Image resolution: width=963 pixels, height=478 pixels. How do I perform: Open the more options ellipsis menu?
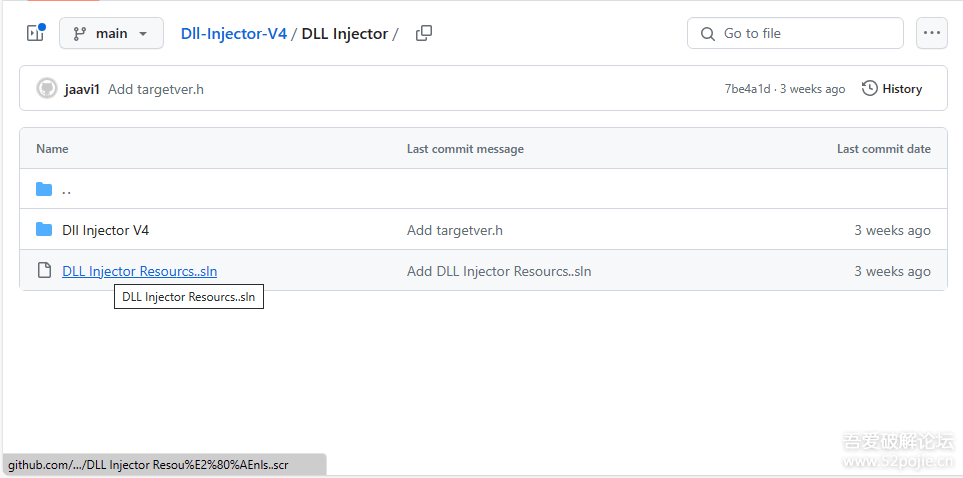click(x=932, y=33)
